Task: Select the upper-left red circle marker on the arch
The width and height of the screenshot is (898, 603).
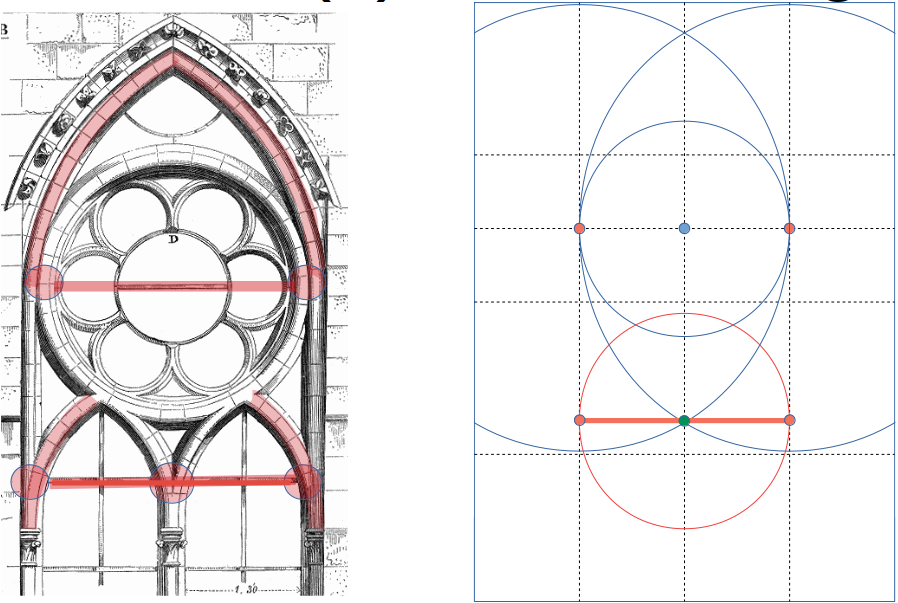Action: (x=43, y=283)
